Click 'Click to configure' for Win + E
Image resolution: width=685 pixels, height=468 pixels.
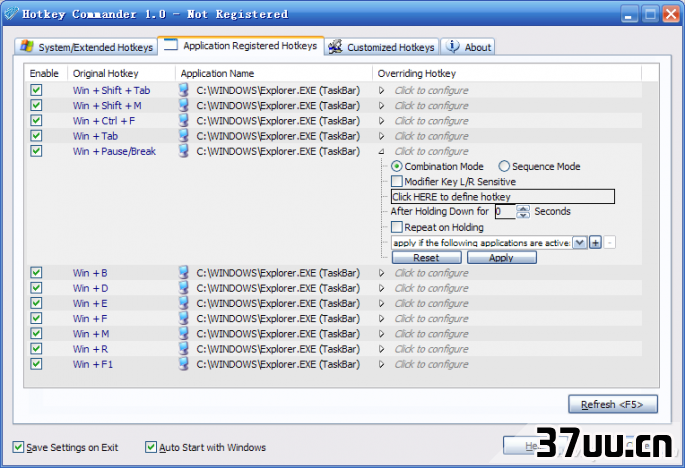pyautogui.click(x=432, y=303)
